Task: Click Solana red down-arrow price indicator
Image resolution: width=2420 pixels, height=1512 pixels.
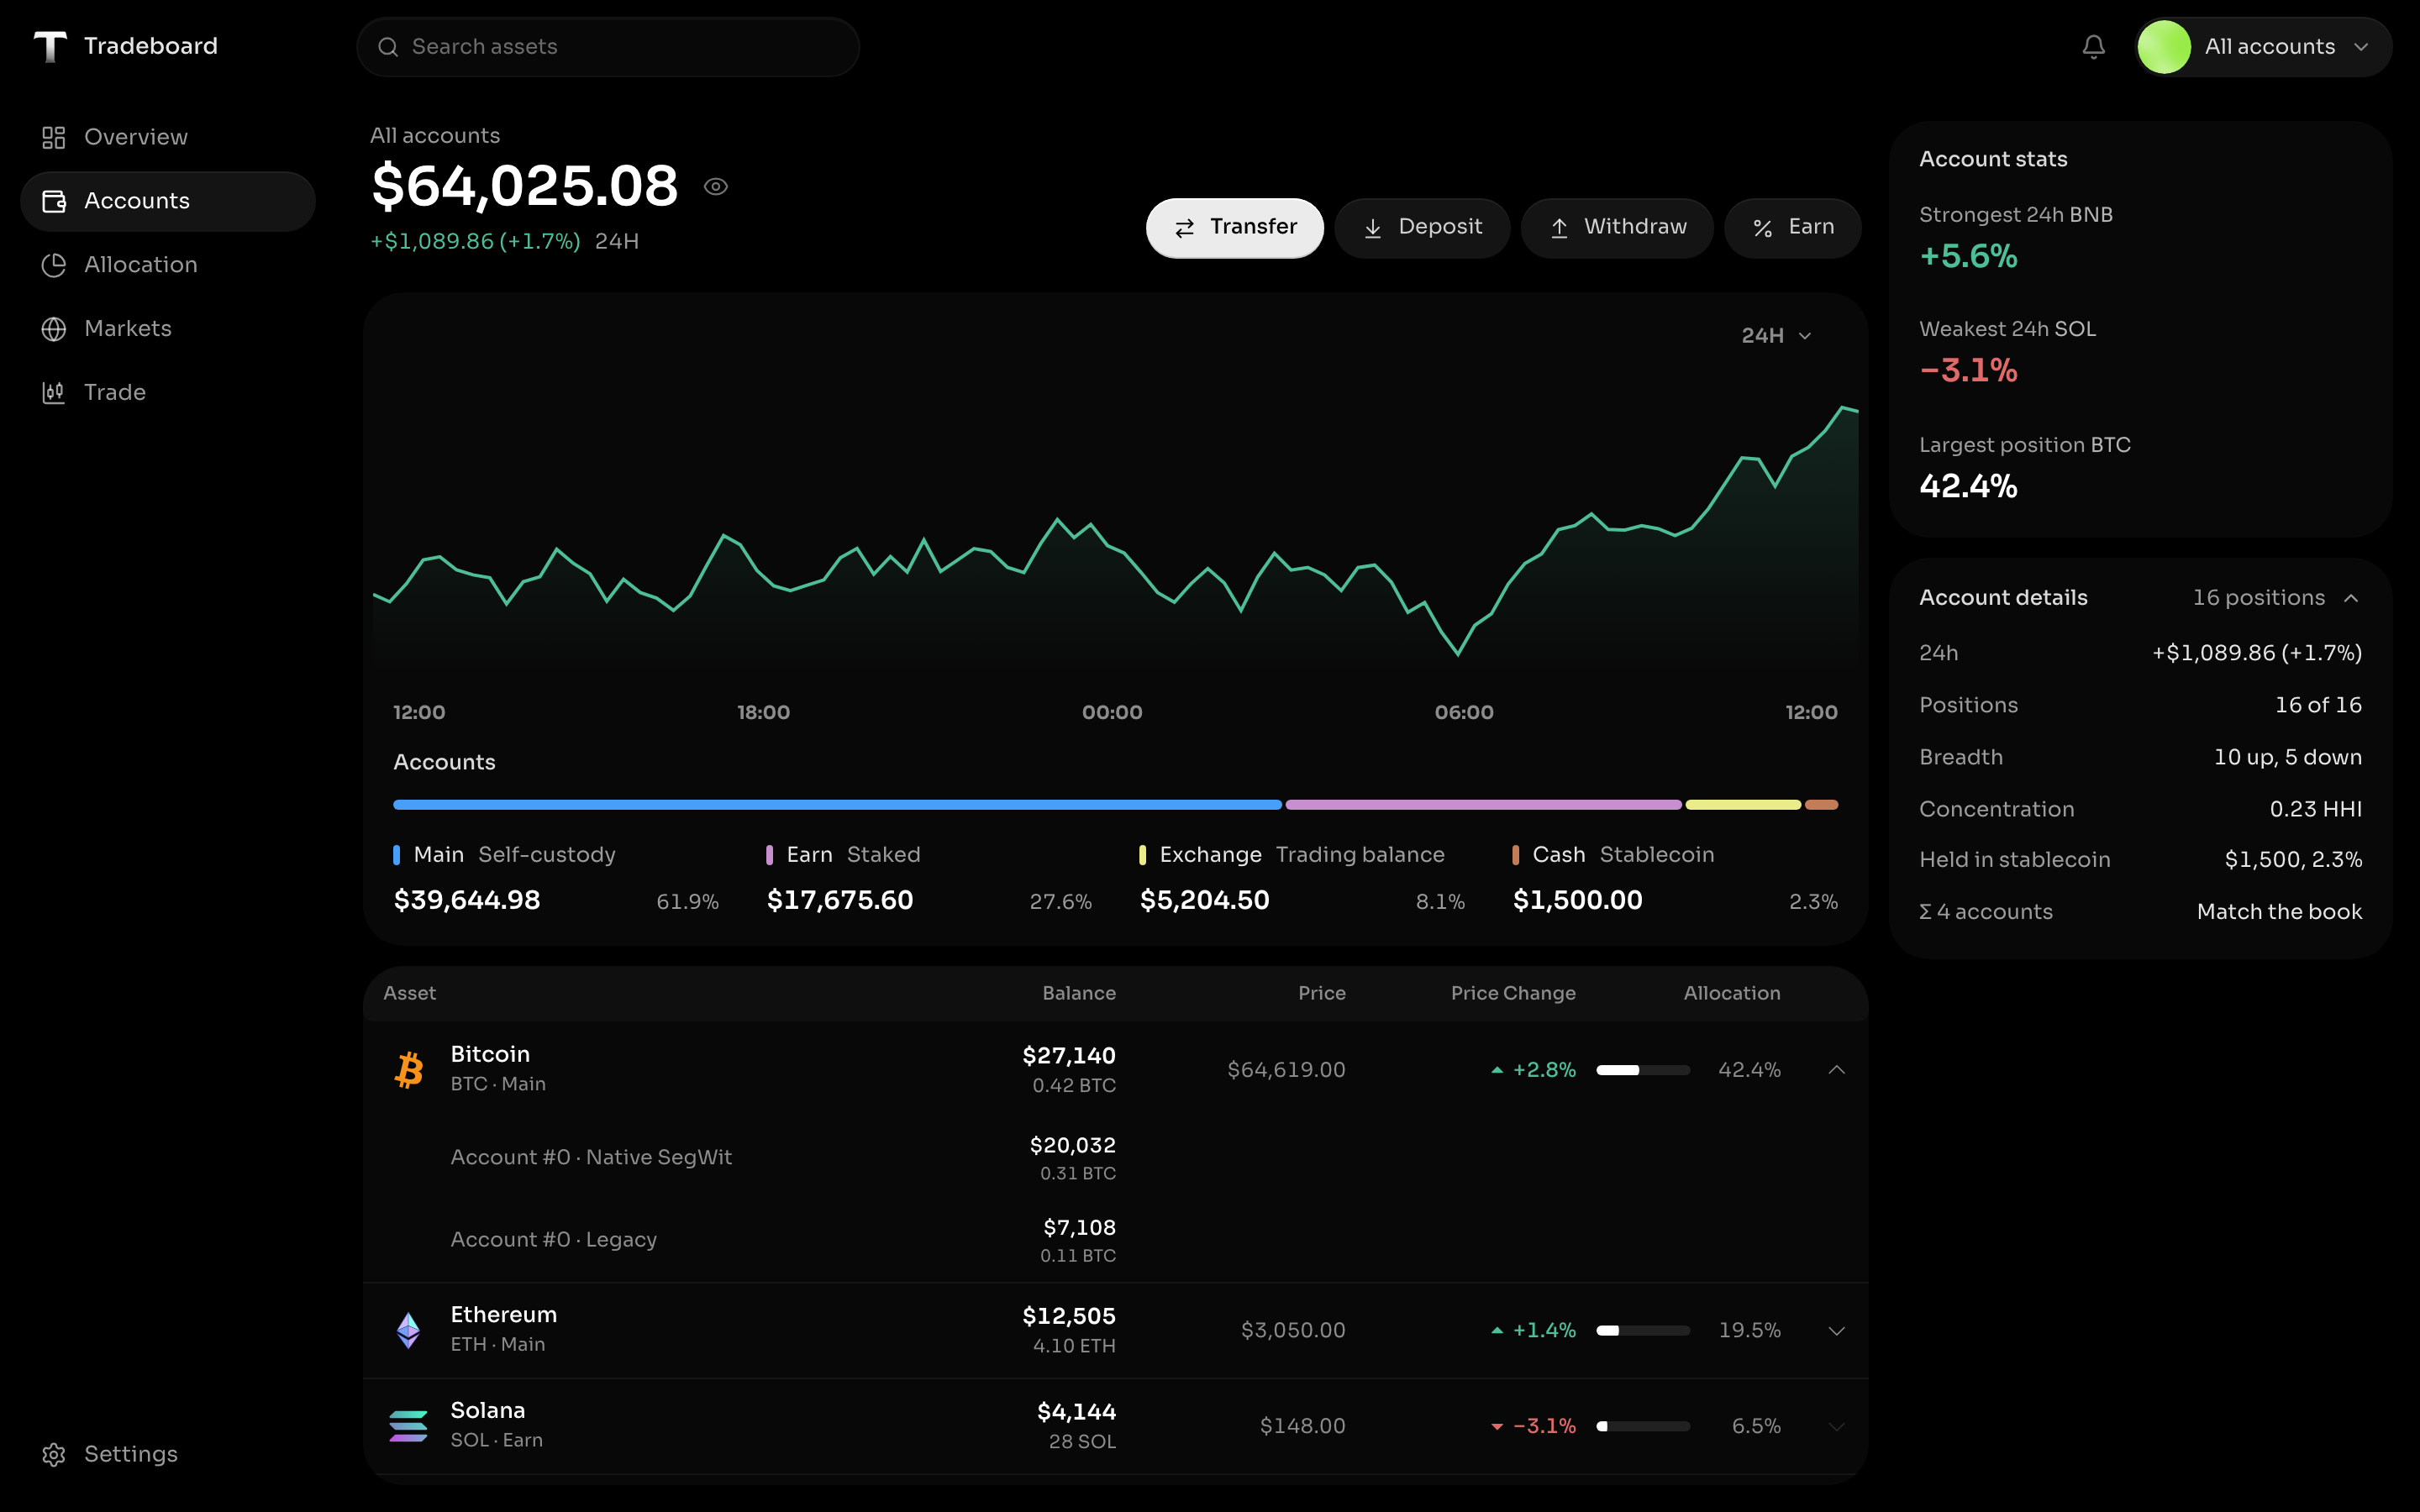Action: 1497,1427
